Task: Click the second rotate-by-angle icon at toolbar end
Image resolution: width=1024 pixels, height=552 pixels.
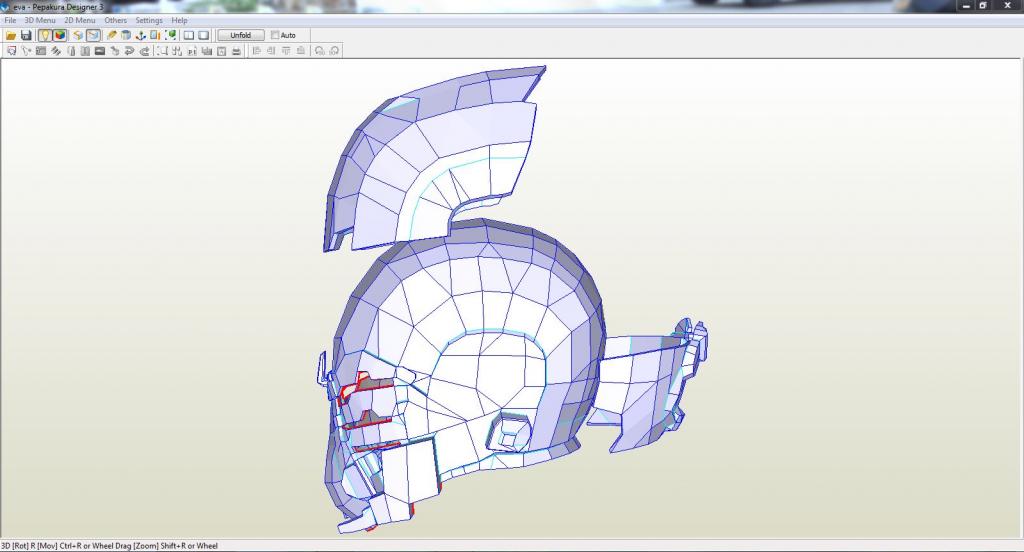Action: pos(334,50)
